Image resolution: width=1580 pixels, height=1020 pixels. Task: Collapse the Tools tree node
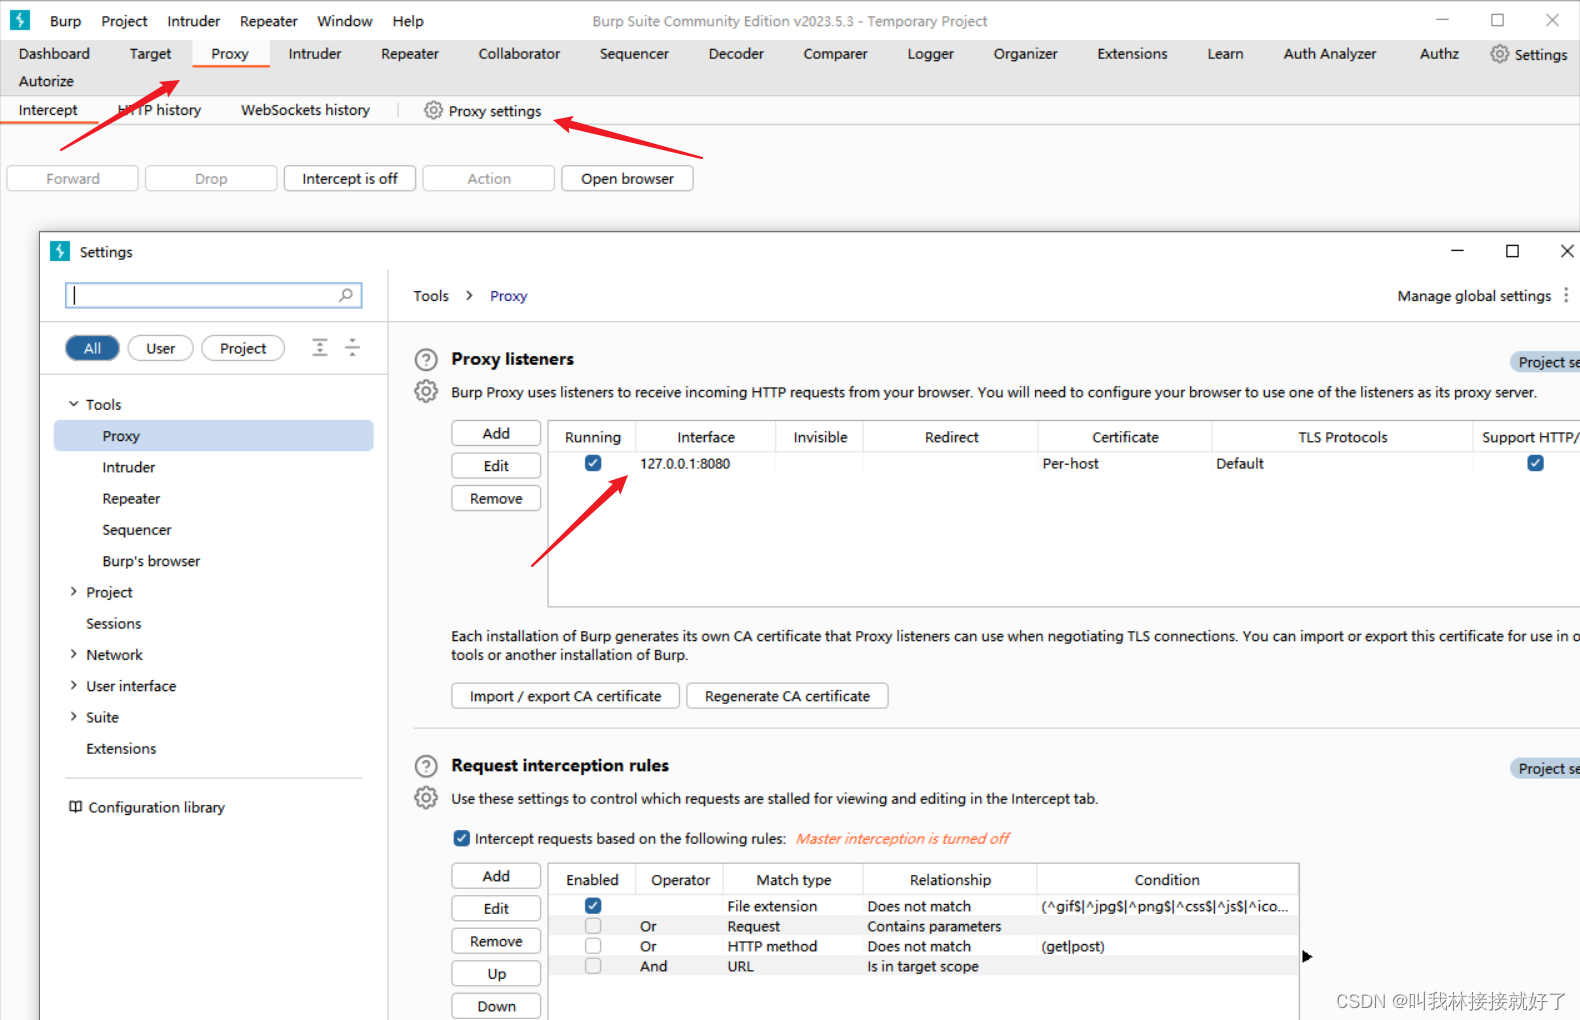pos(74,404)
